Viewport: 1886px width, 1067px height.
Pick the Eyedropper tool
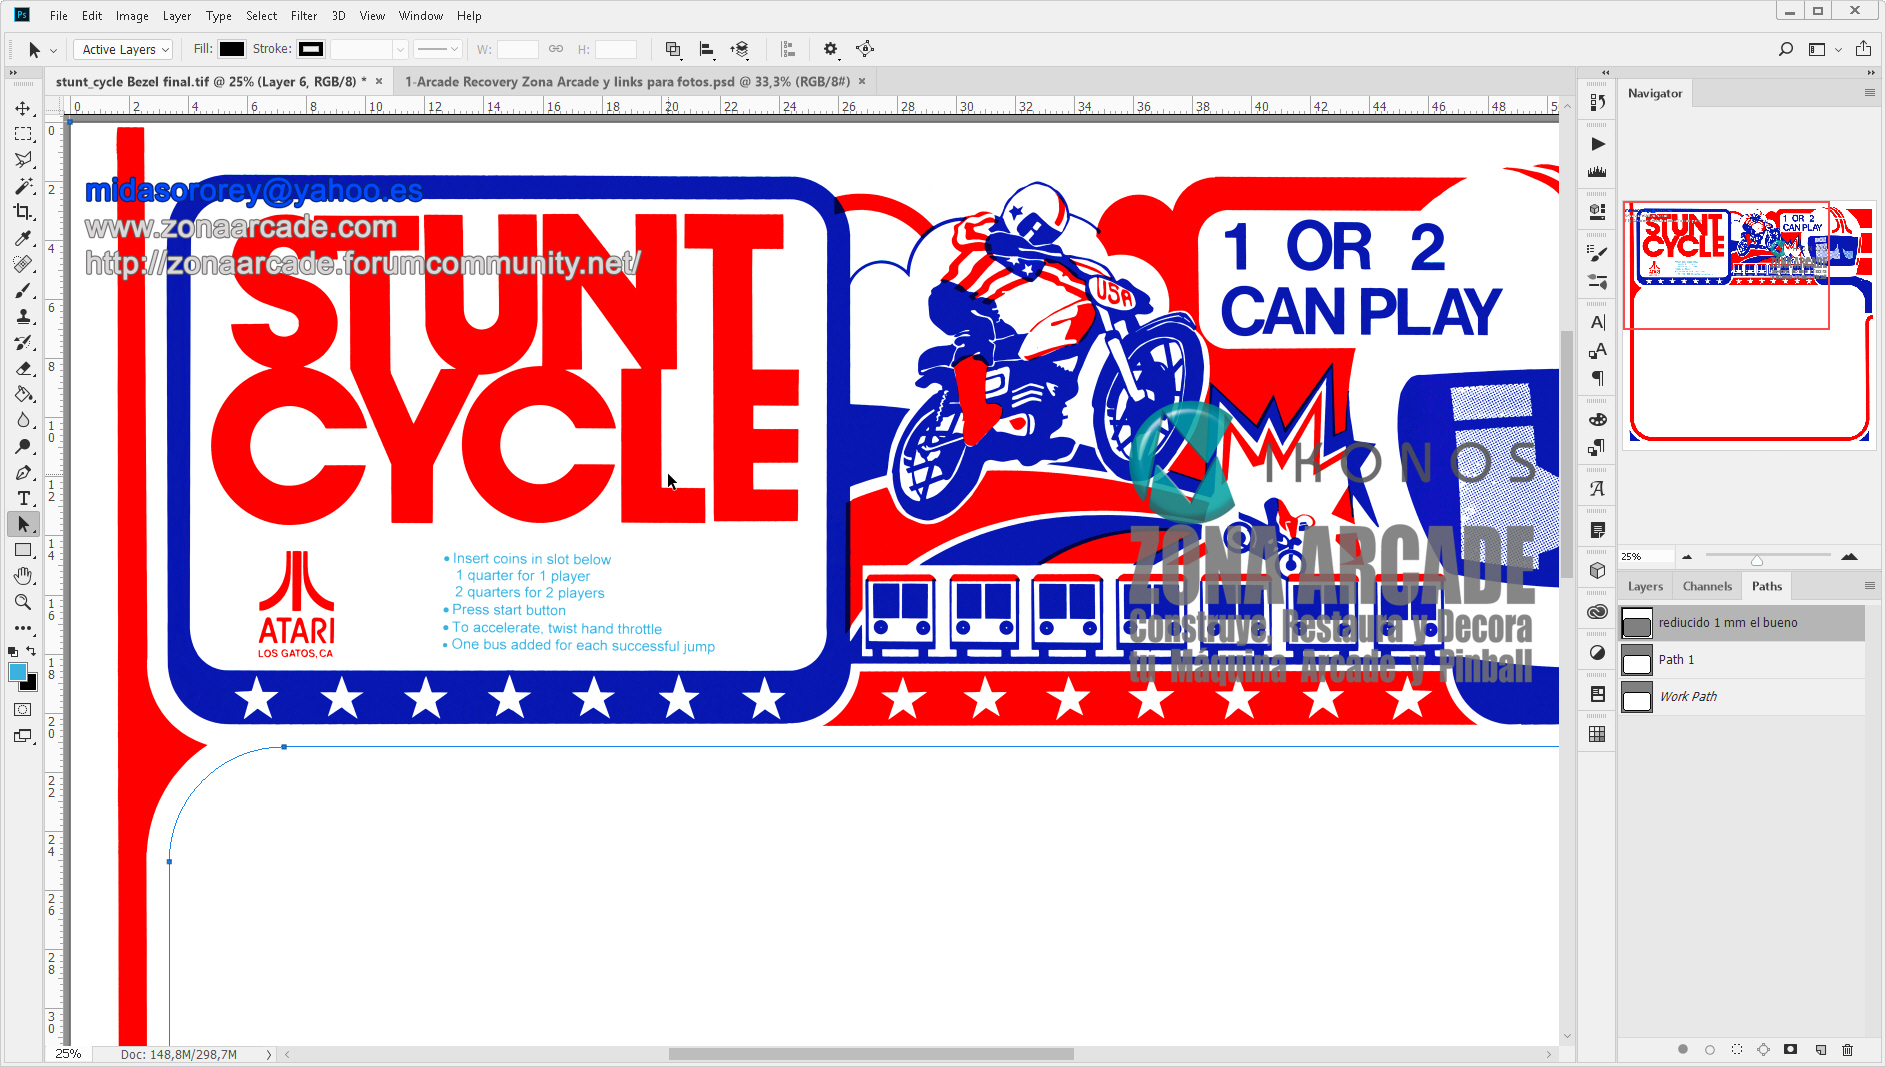click(23, 238)
